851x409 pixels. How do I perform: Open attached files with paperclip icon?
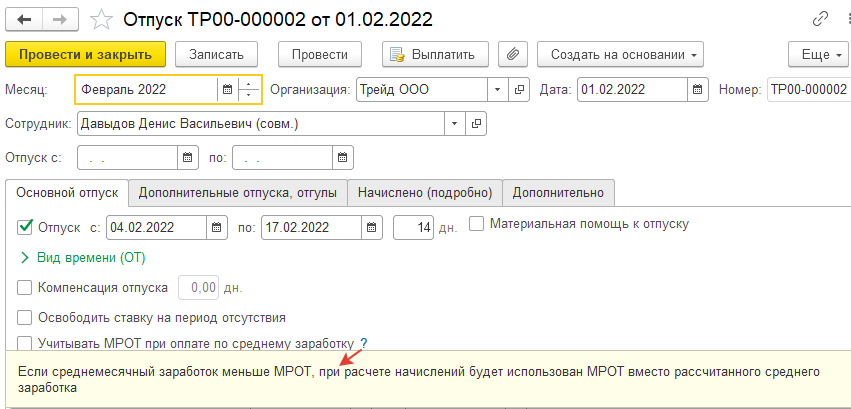513,54
